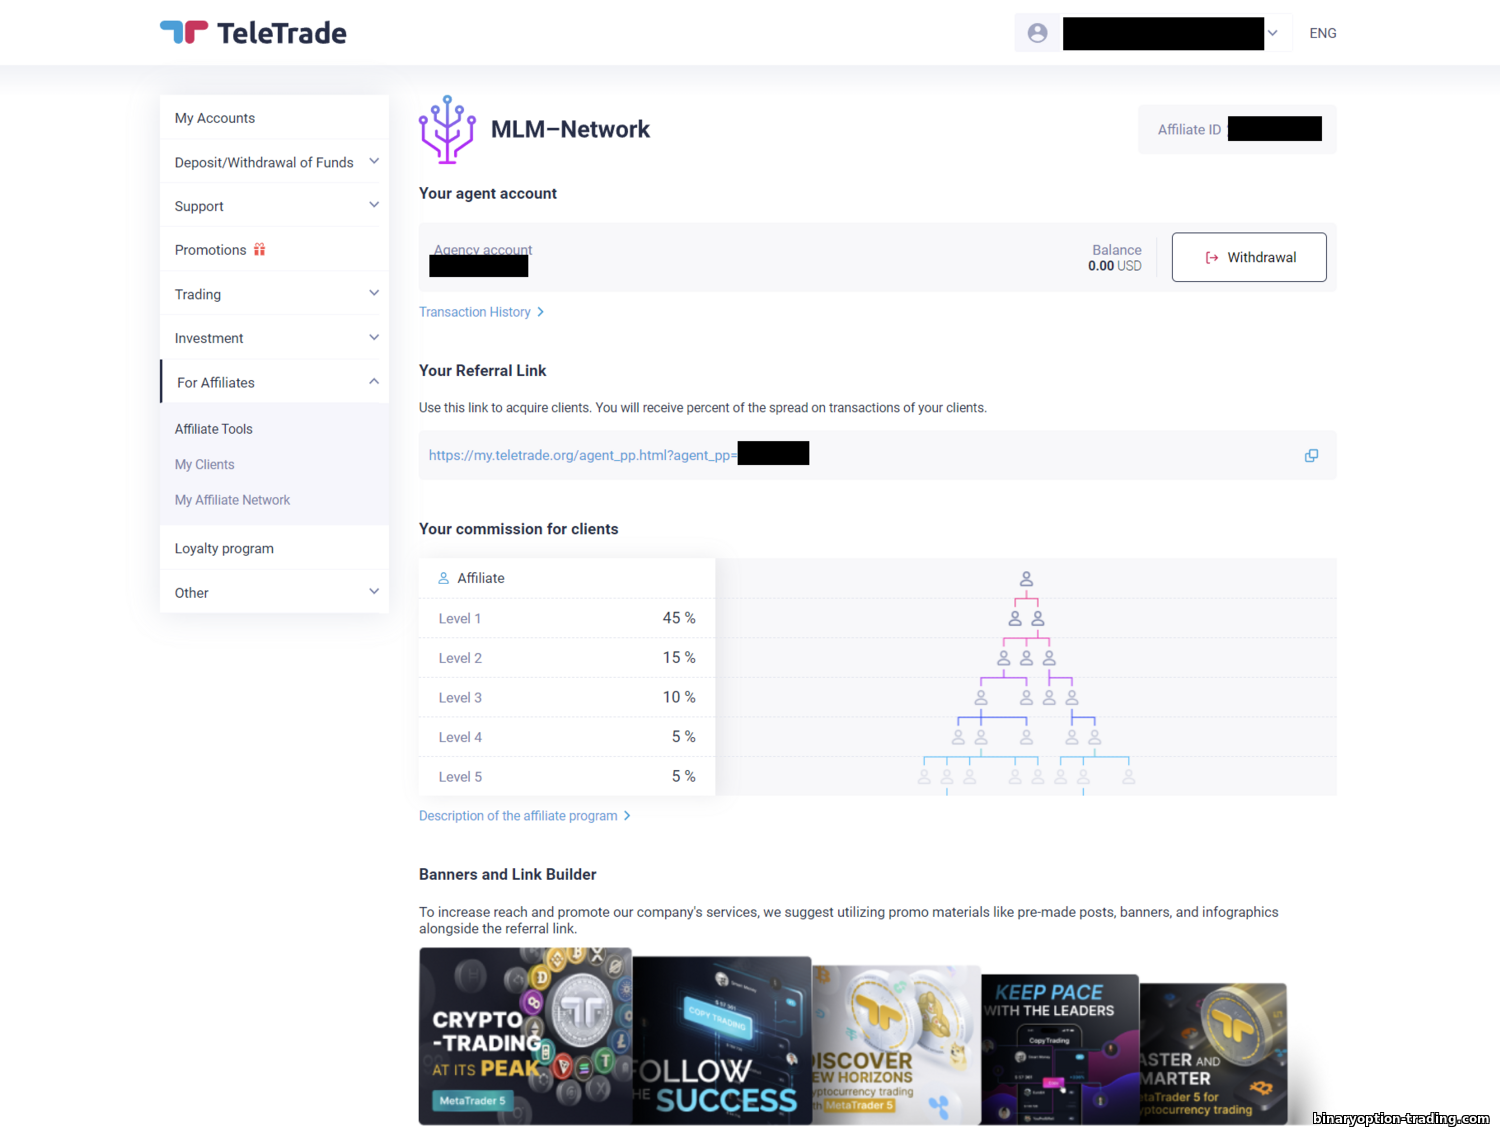This screenshot has height=1137, width=1500.
Task: Expand the Other sidebar section
Action: pos(274,592)
